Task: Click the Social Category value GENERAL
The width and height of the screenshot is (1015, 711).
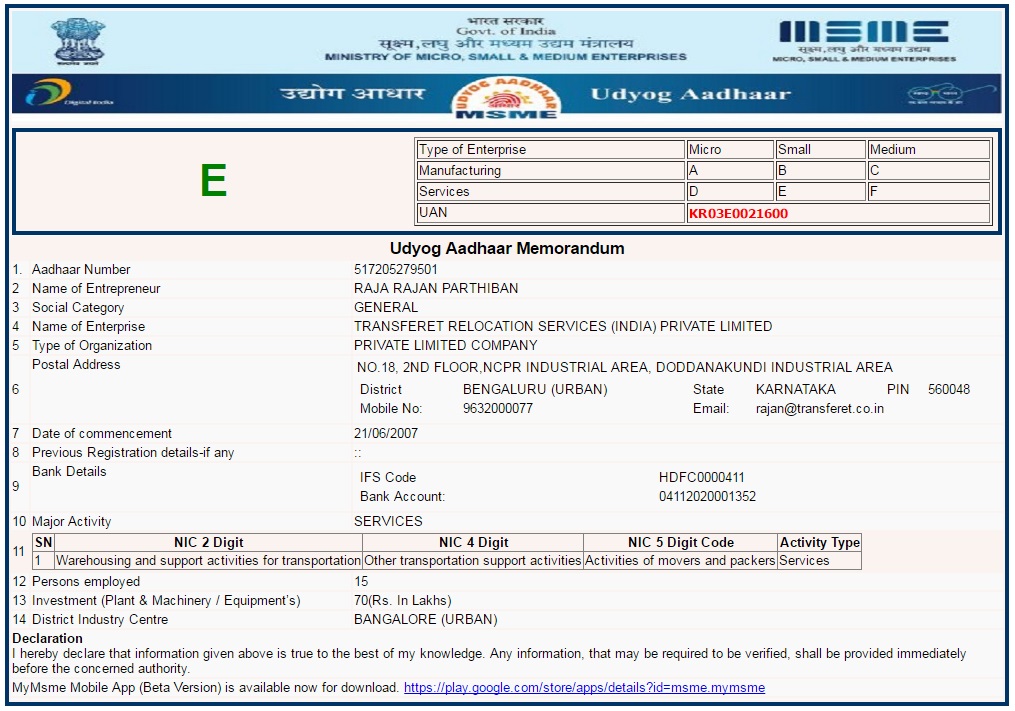Action: click(x=386, y=307)
